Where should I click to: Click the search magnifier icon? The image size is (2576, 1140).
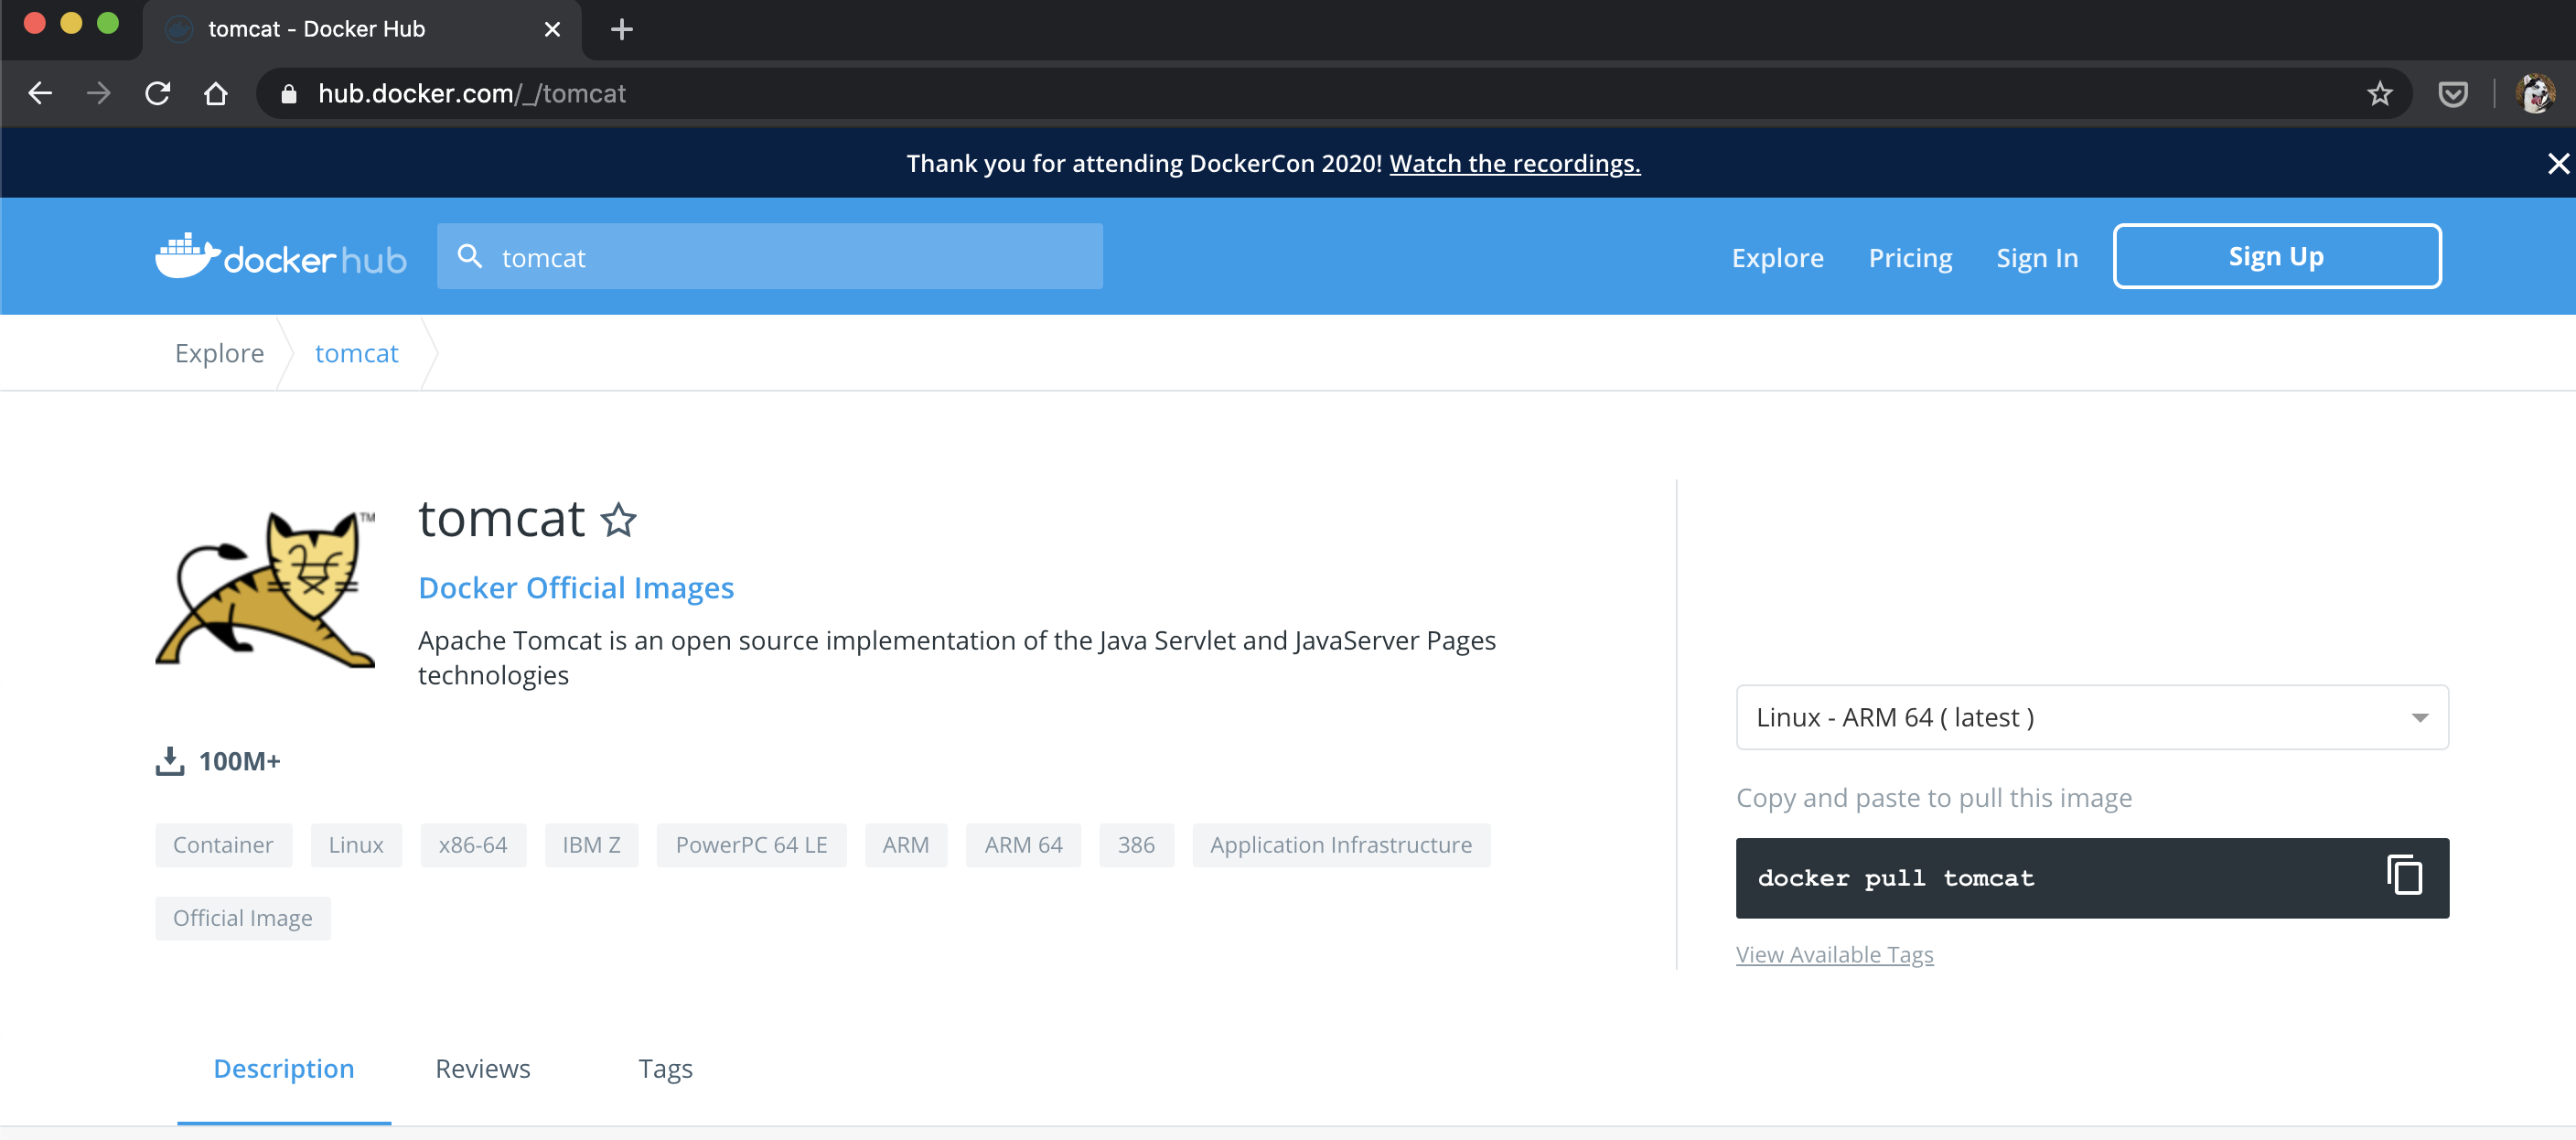coord(469,256)
